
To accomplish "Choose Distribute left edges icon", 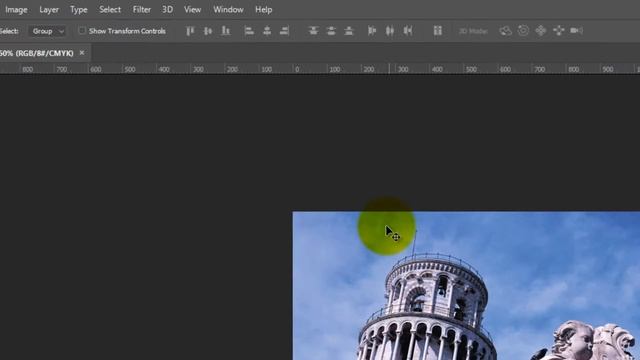I will (372, 31).
